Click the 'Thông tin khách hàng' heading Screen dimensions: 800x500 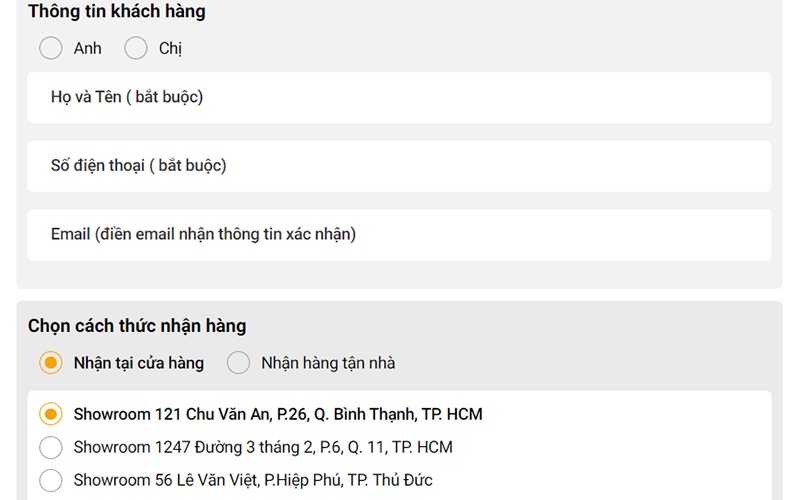point(117,12)
